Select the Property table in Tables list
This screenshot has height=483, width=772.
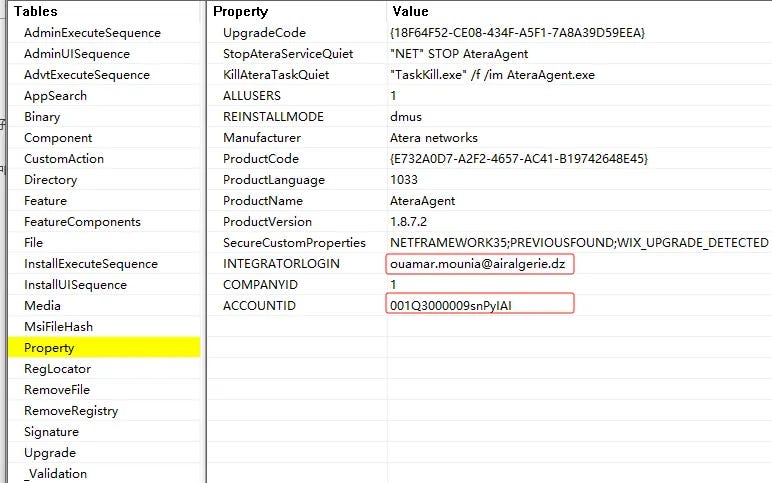[104, 348]
